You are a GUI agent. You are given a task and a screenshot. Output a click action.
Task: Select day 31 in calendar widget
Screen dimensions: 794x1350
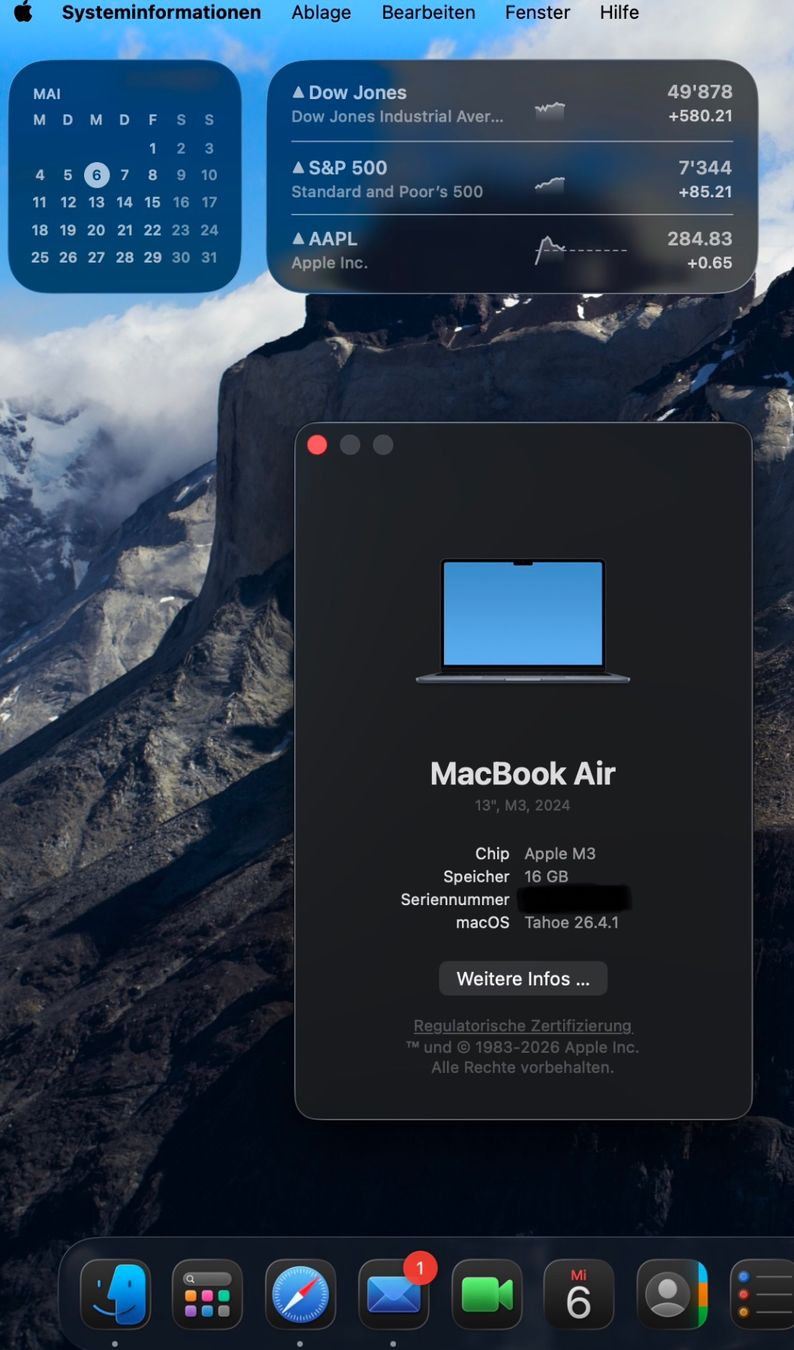[x=209, y=257]
